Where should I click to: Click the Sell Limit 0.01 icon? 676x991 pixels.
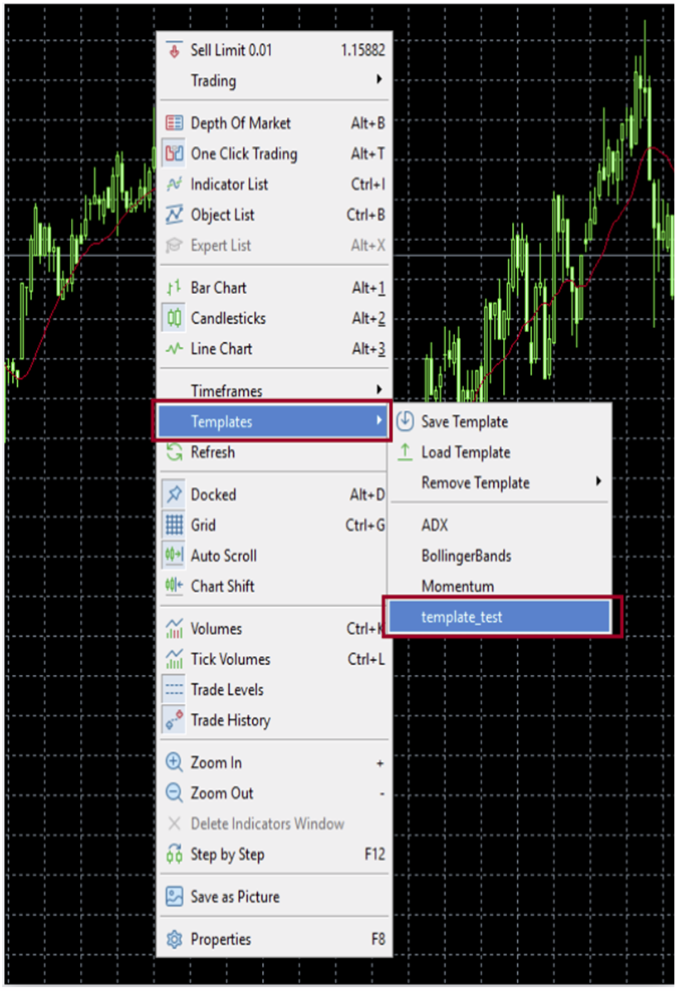click(x=174, y=50)
